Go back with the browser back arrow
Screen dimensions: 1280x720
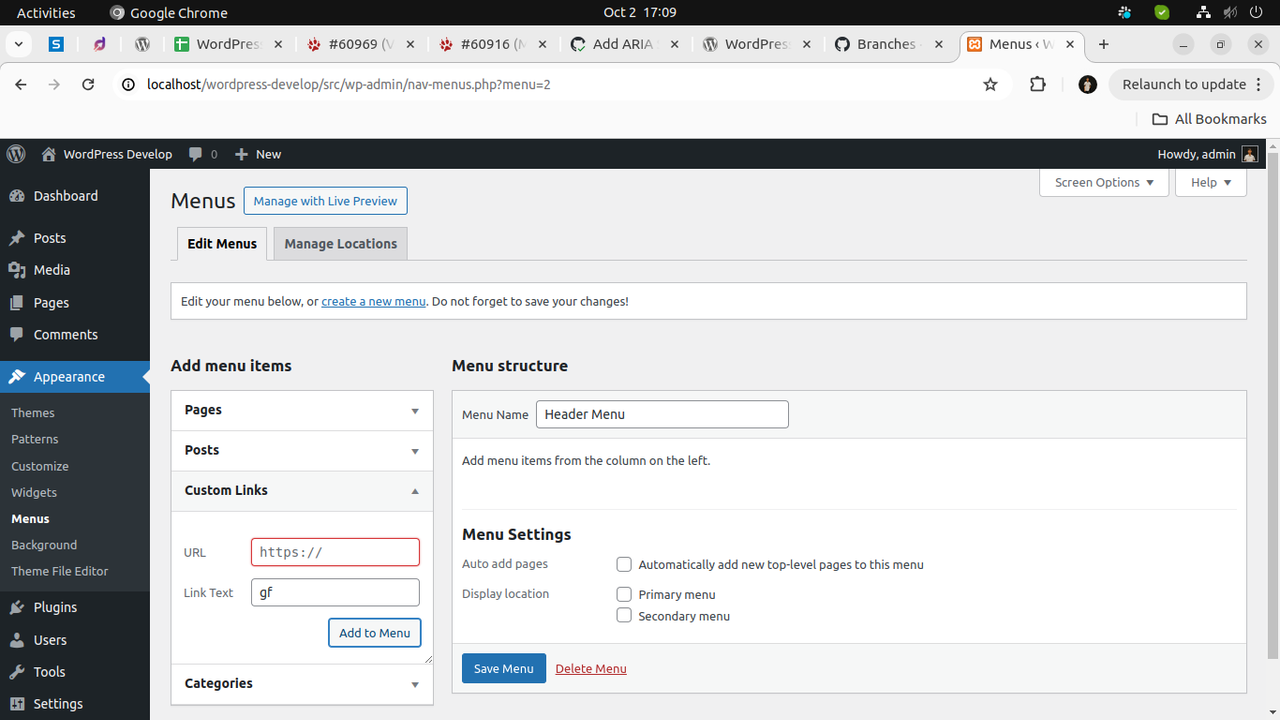pyautogui.click(x=21, y=84)
